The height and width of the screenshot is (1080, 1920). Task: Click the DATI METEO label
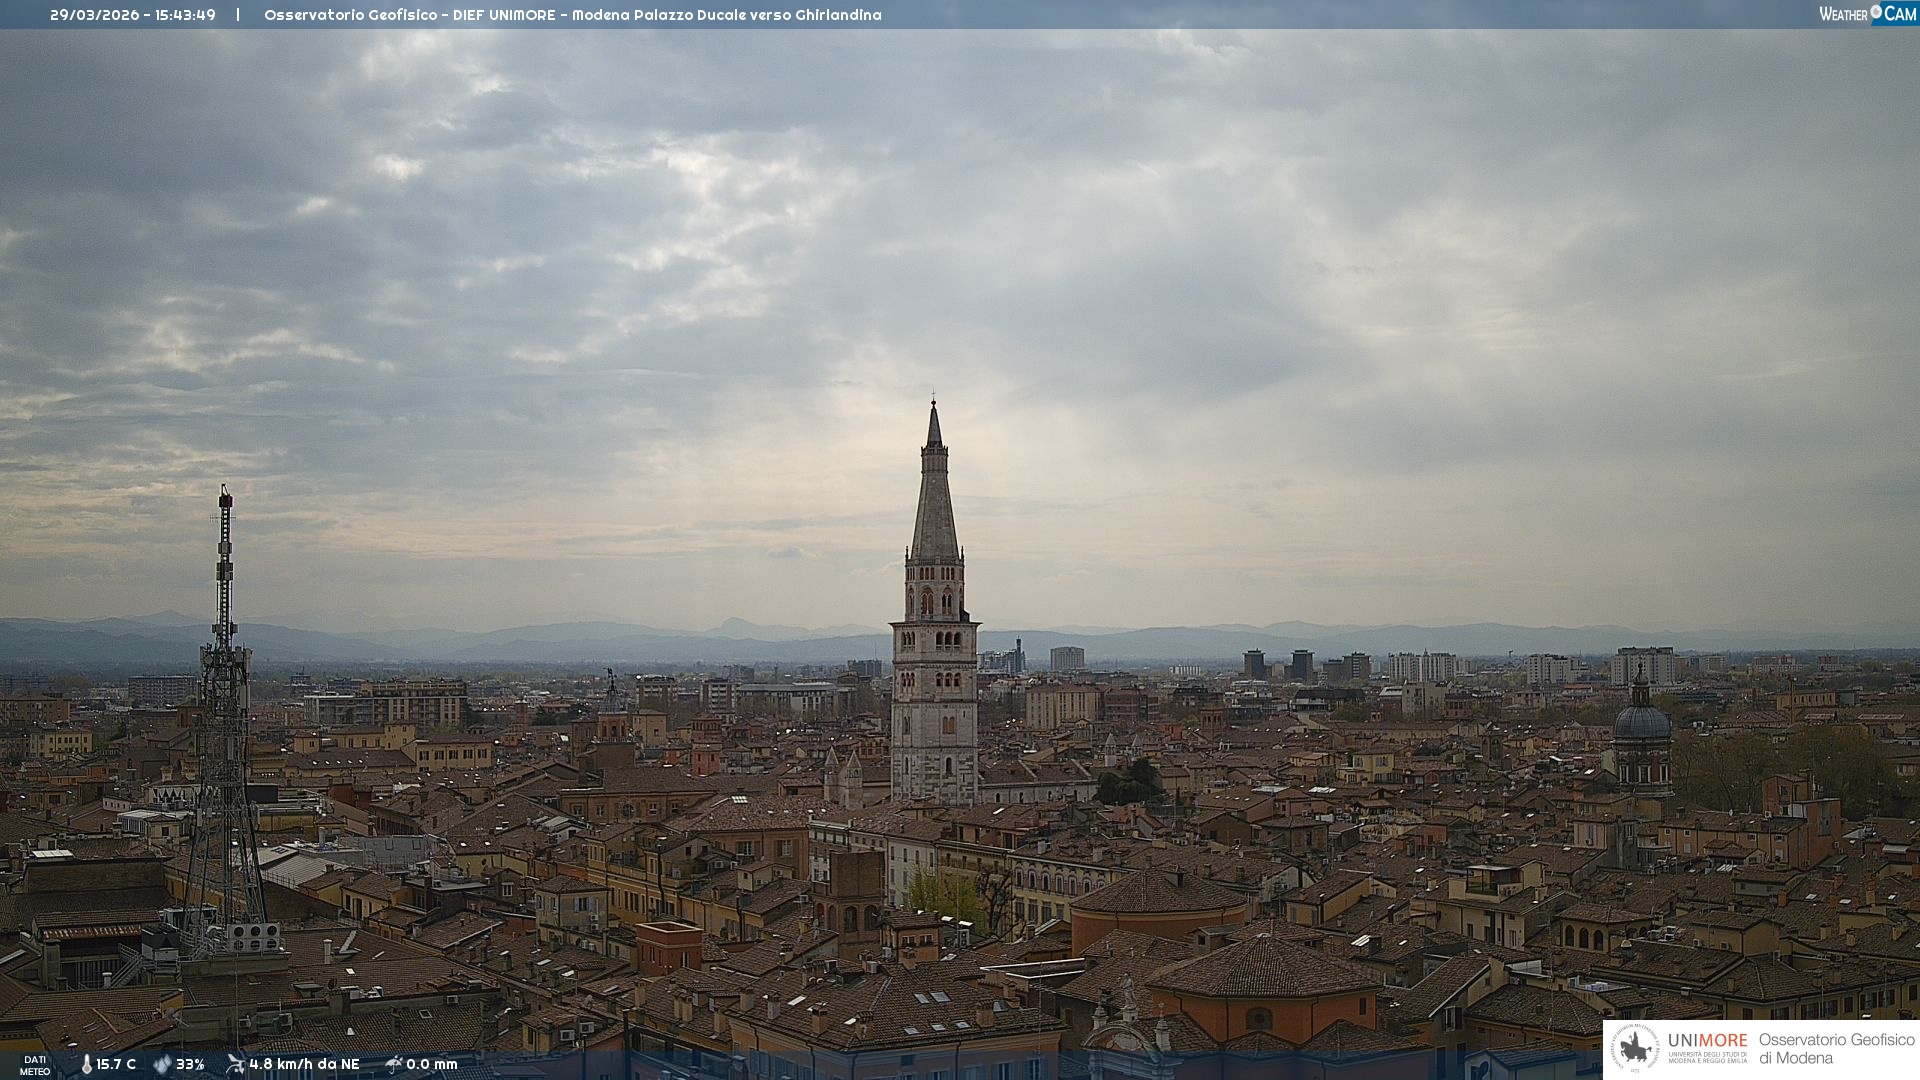(35, 1065)
